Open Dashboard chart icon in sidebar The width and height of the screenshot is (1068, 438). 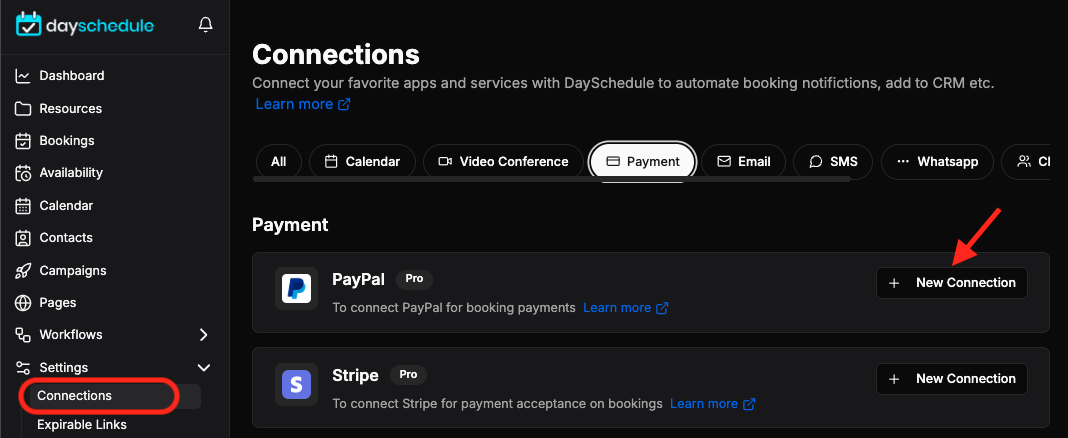(x=23, y=76)
